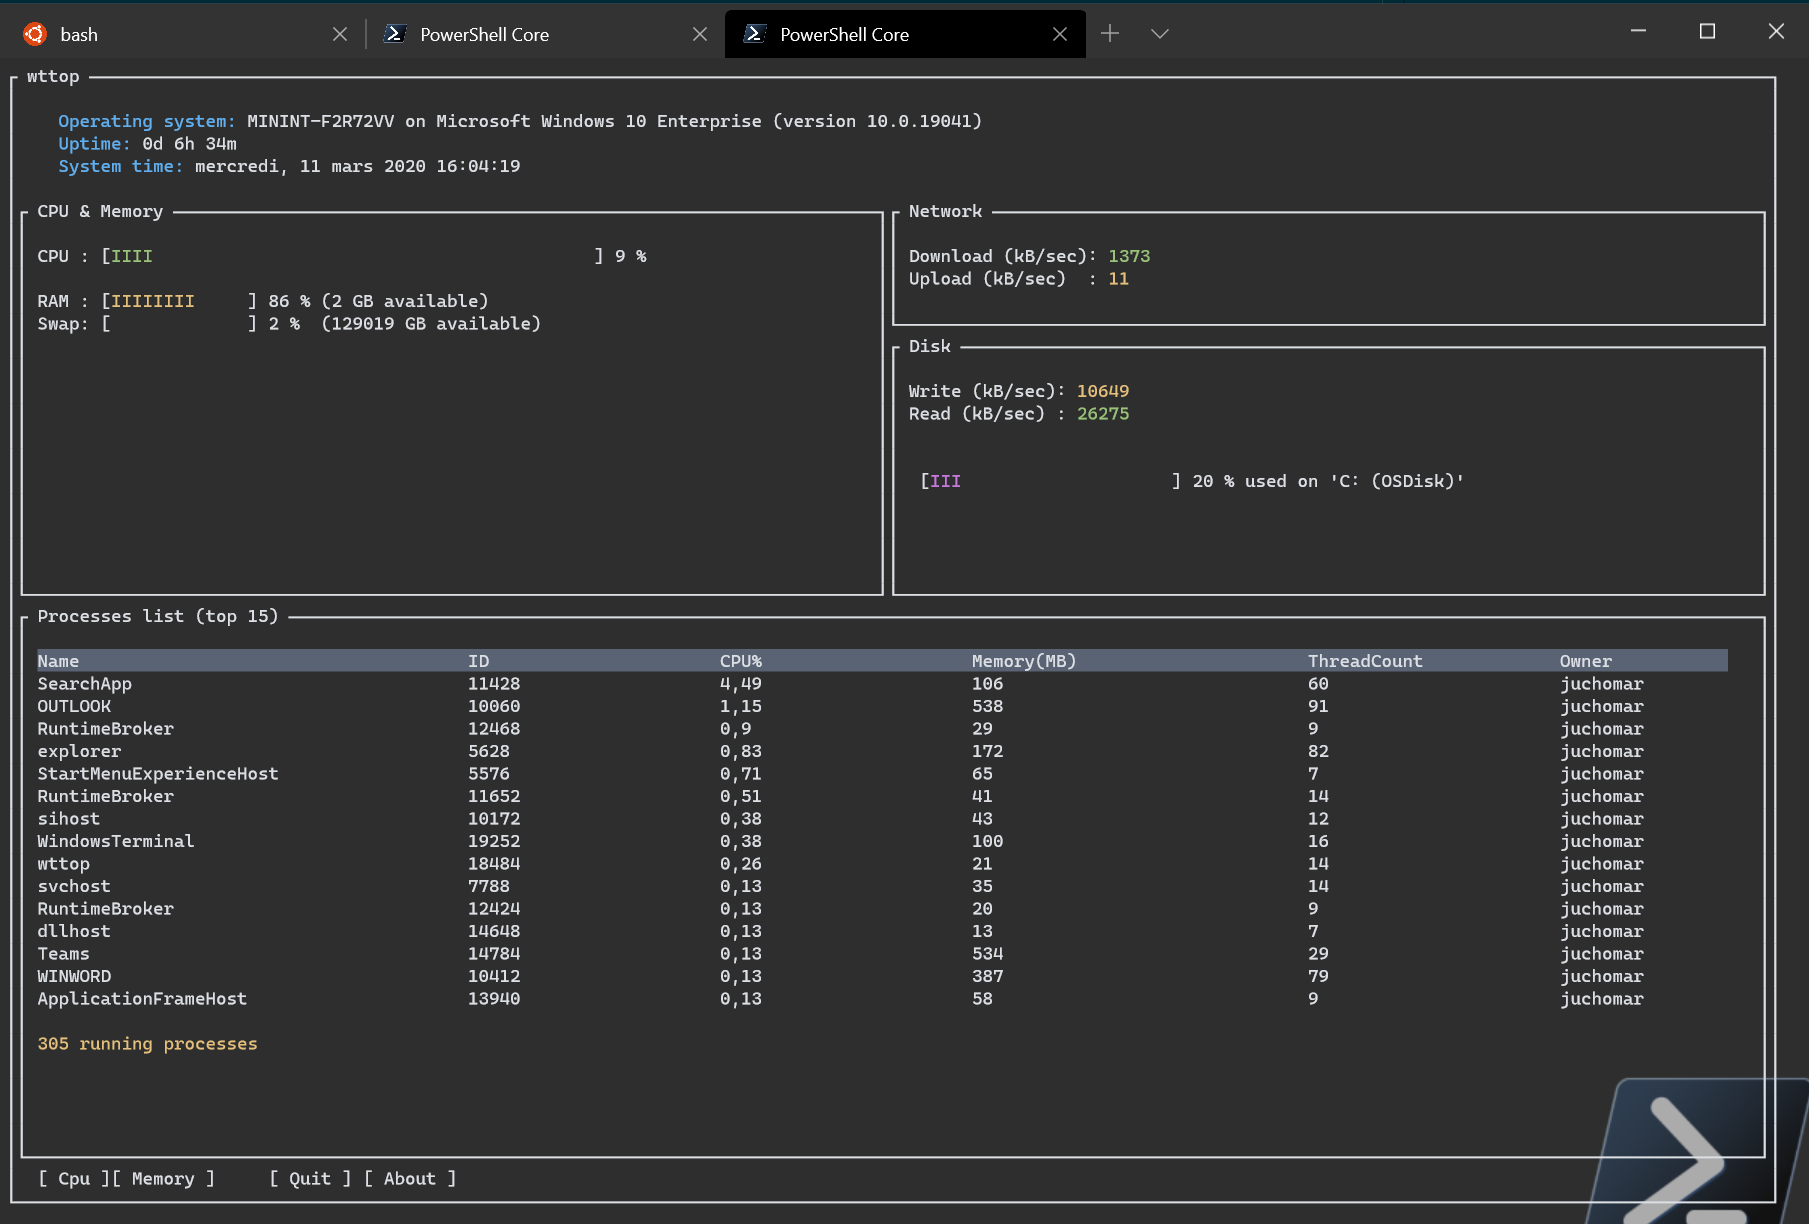Click the ThreadCount column header
The image size is (1809, 1224).
tap(1365, 661)
